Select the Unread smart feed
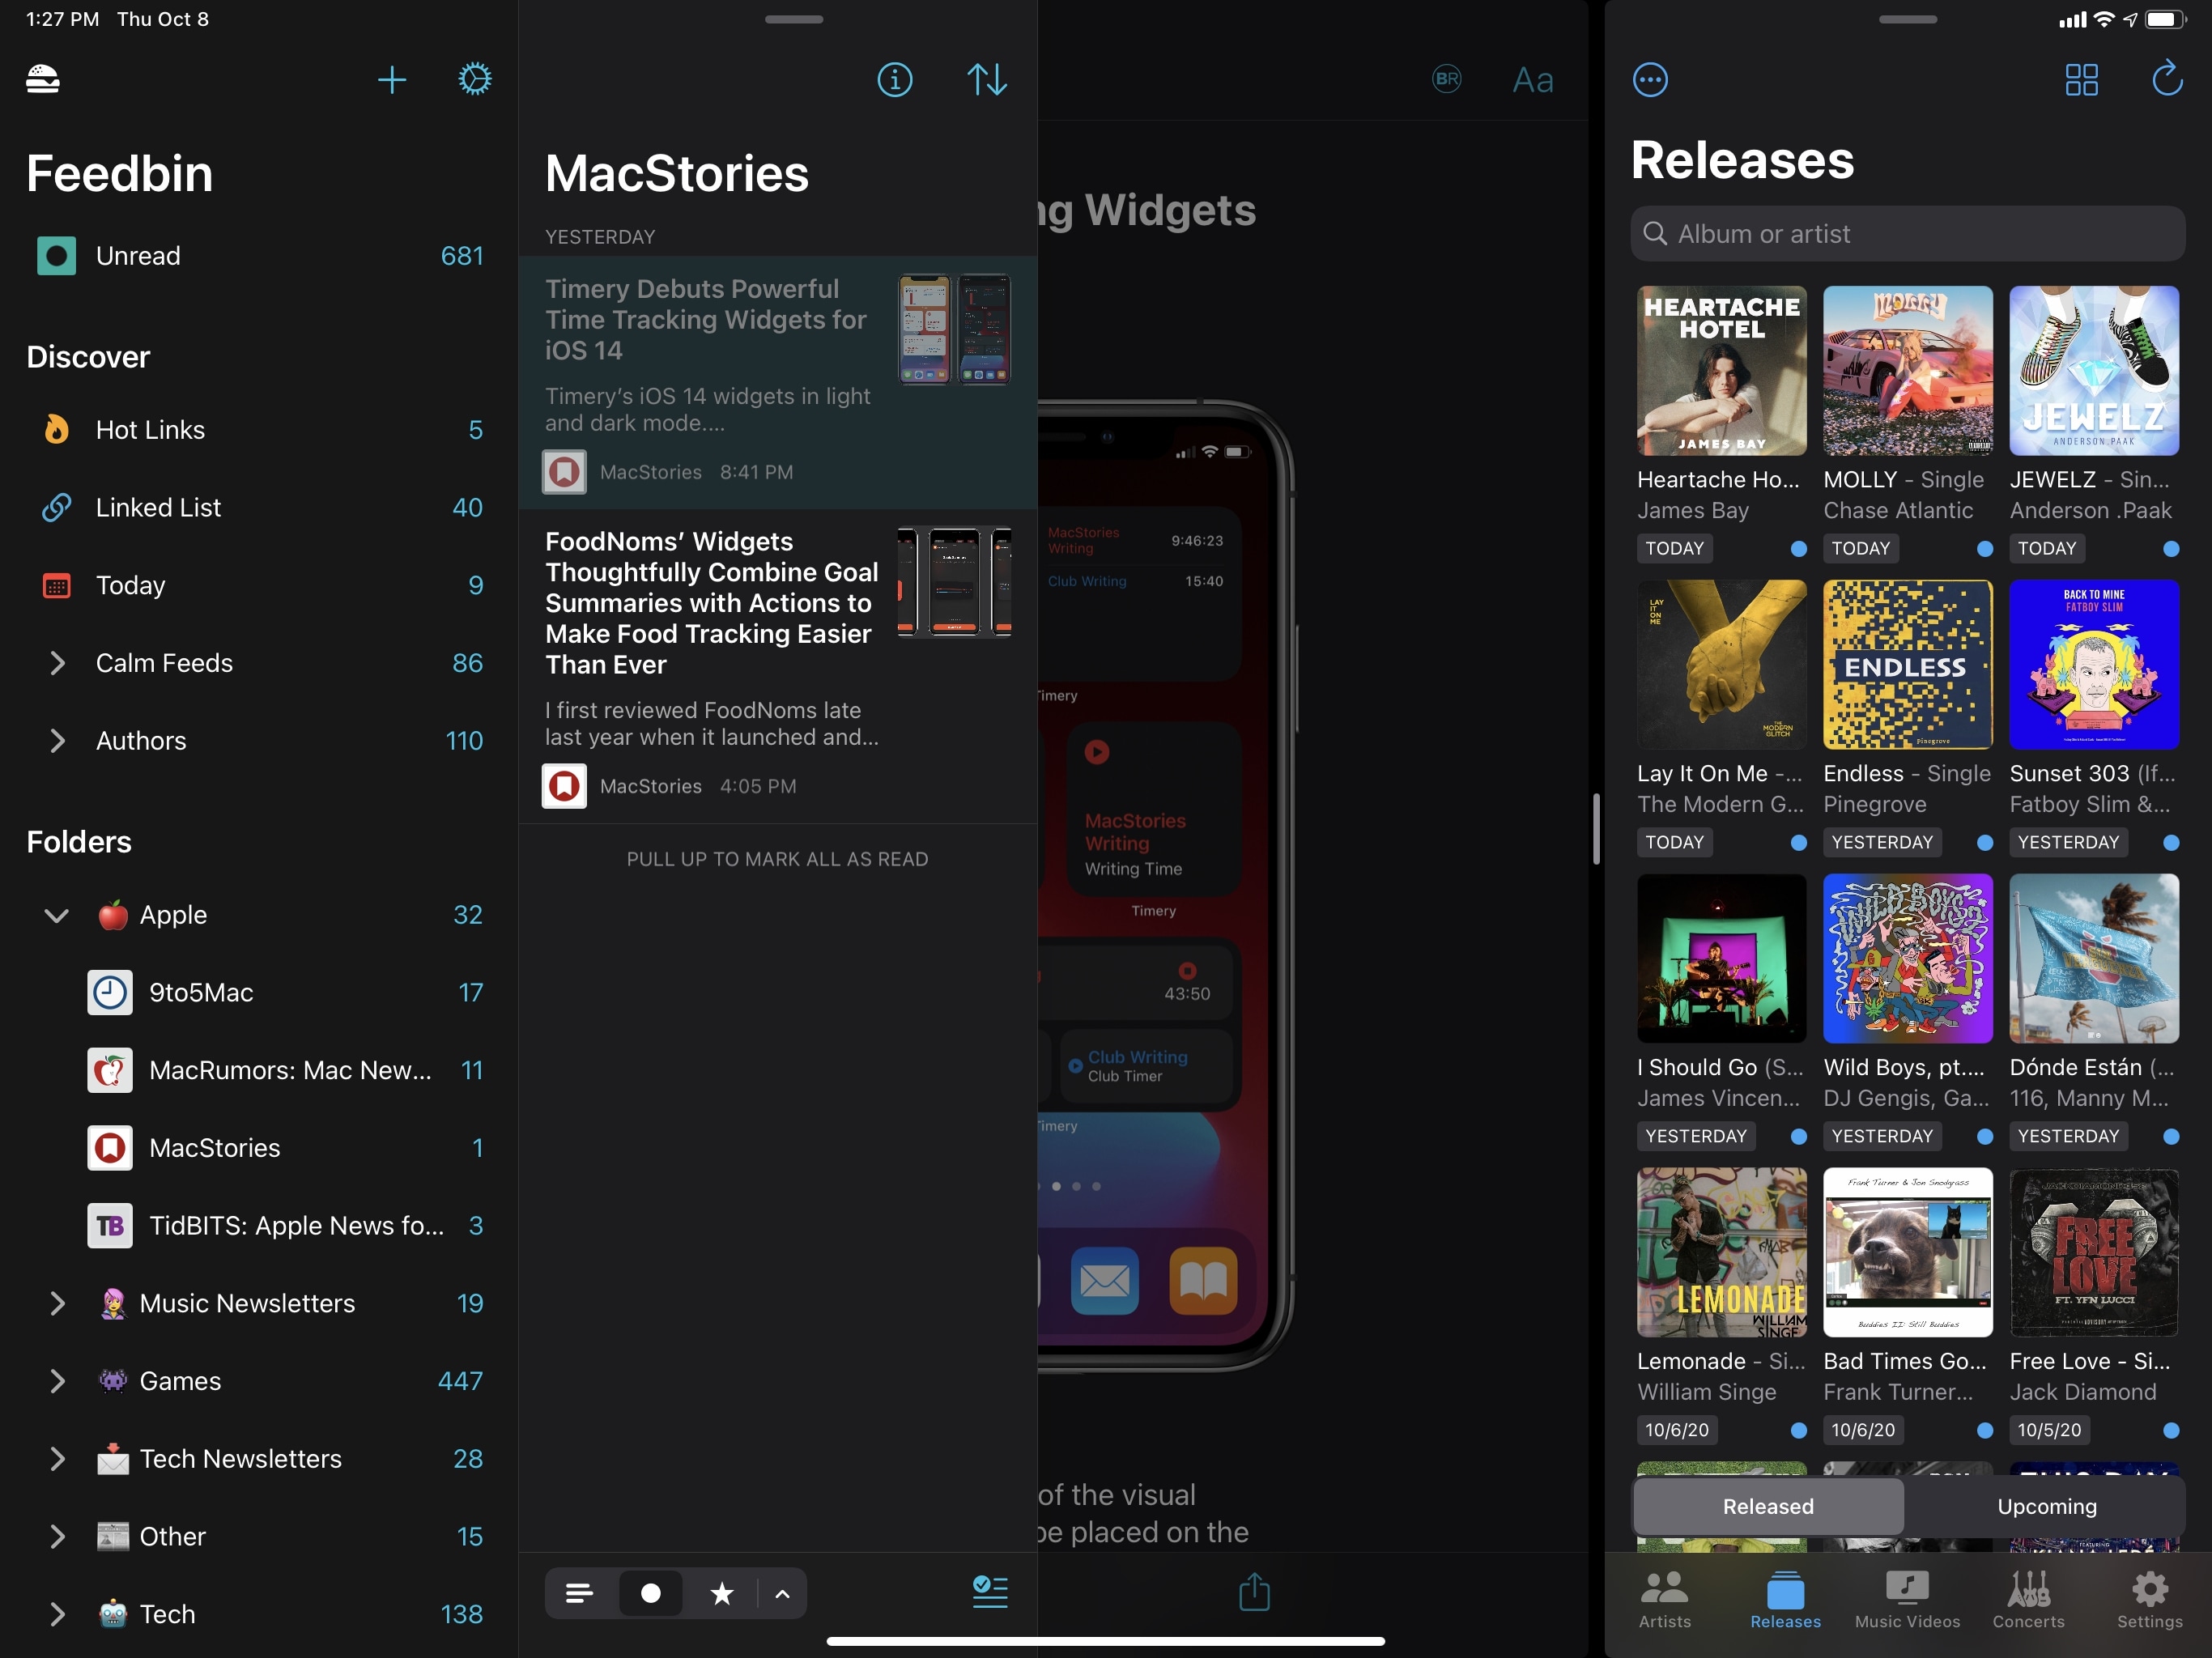This screenshot has height=1658, width=2212. (x=259, y=256)
